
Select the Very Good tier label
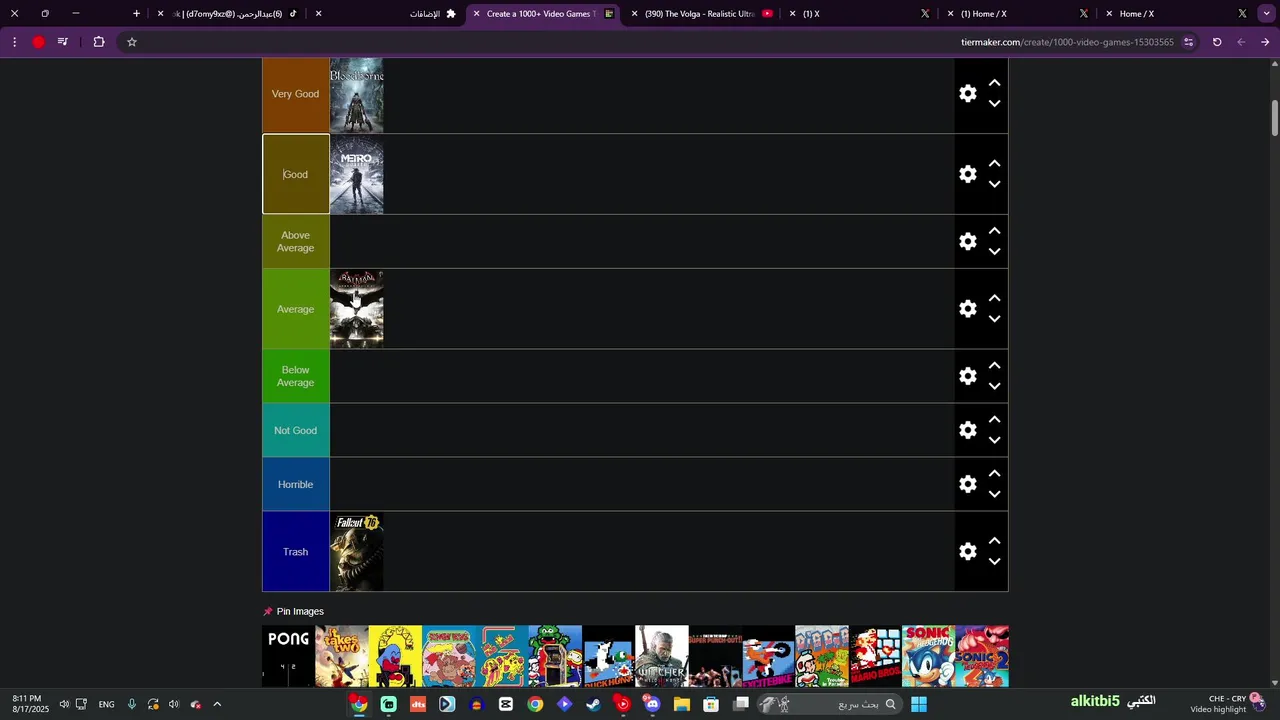pyautogui.click(x=295, y=94)
